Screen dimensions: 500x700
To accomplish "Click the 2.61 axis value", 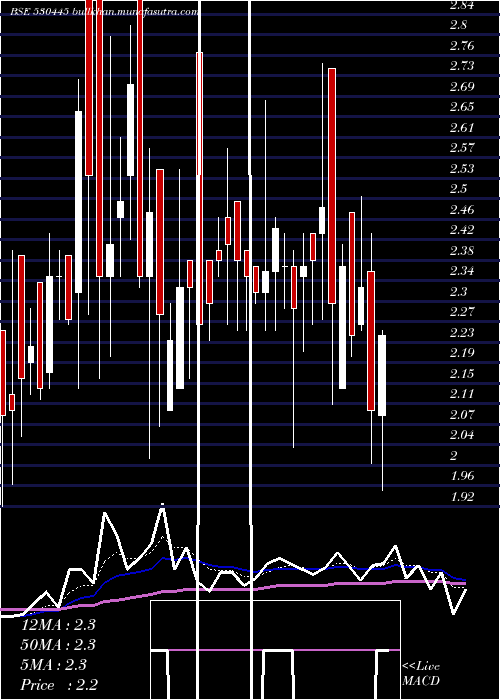I will point(462,128).
